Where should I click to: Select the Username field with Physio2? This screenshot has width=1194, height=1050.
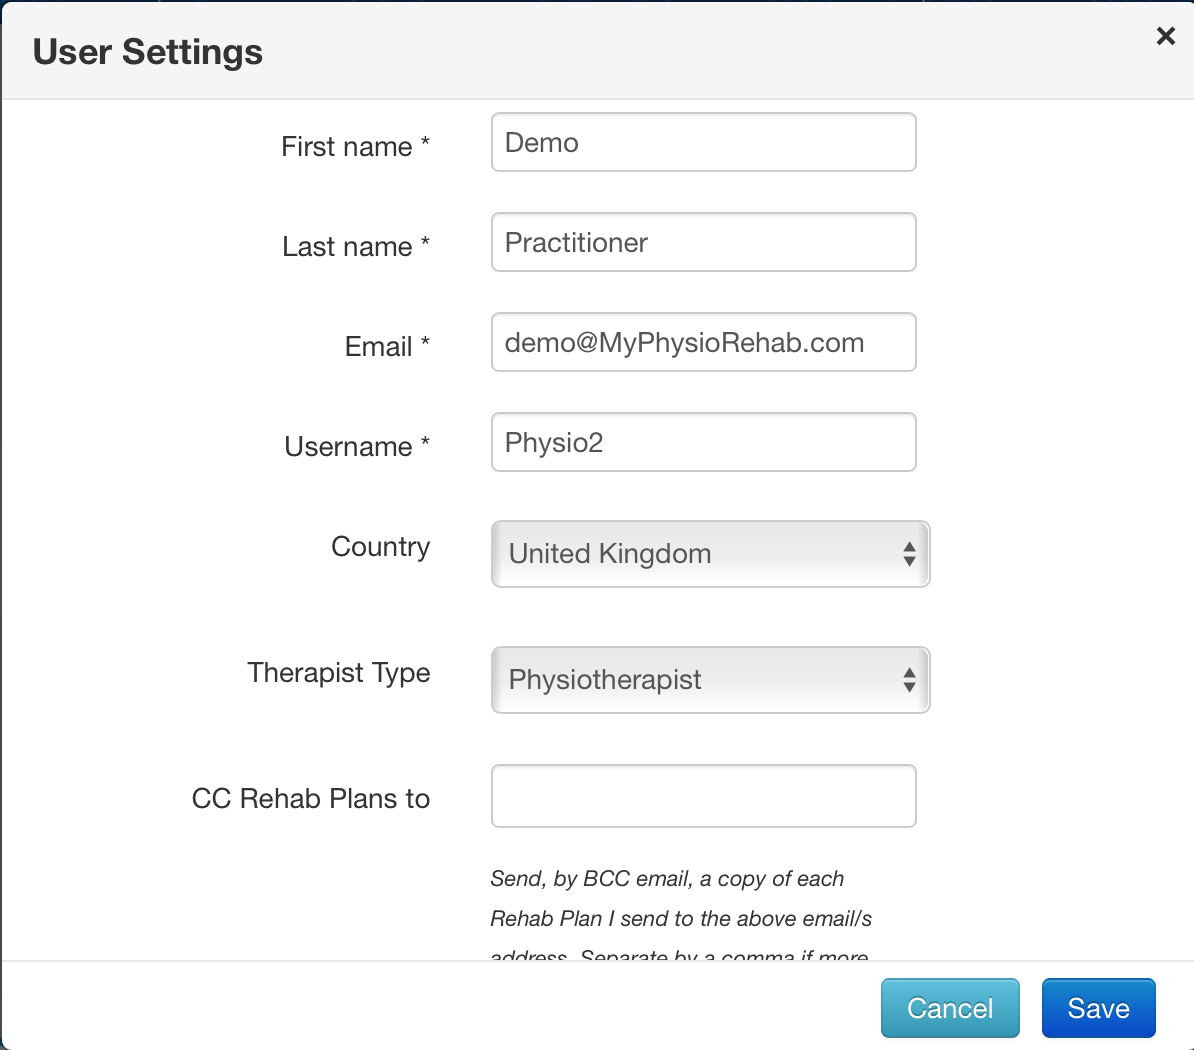point(704,442)
